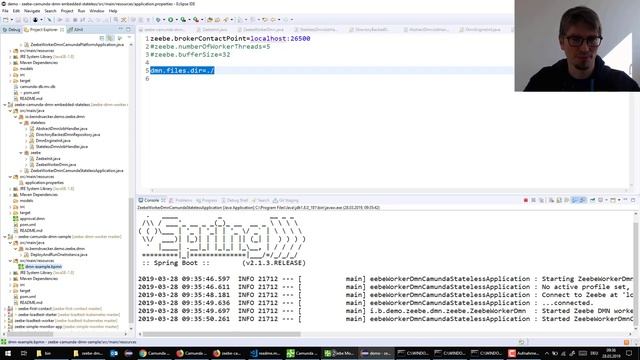Open the Help menu

pyautogui.click(x=113, y=11)
